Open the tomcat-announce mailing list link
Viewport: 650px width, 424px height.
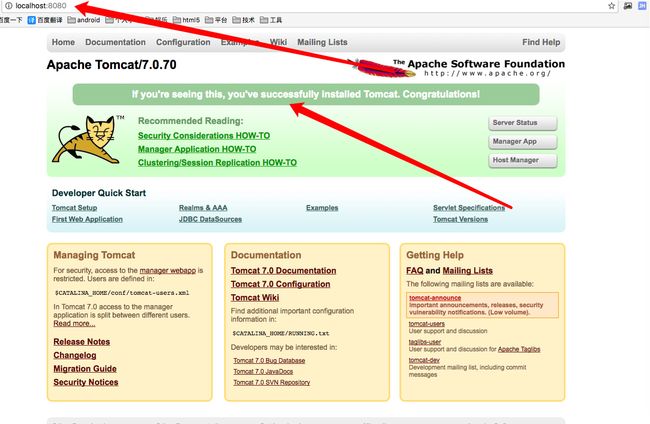[435, 298]
